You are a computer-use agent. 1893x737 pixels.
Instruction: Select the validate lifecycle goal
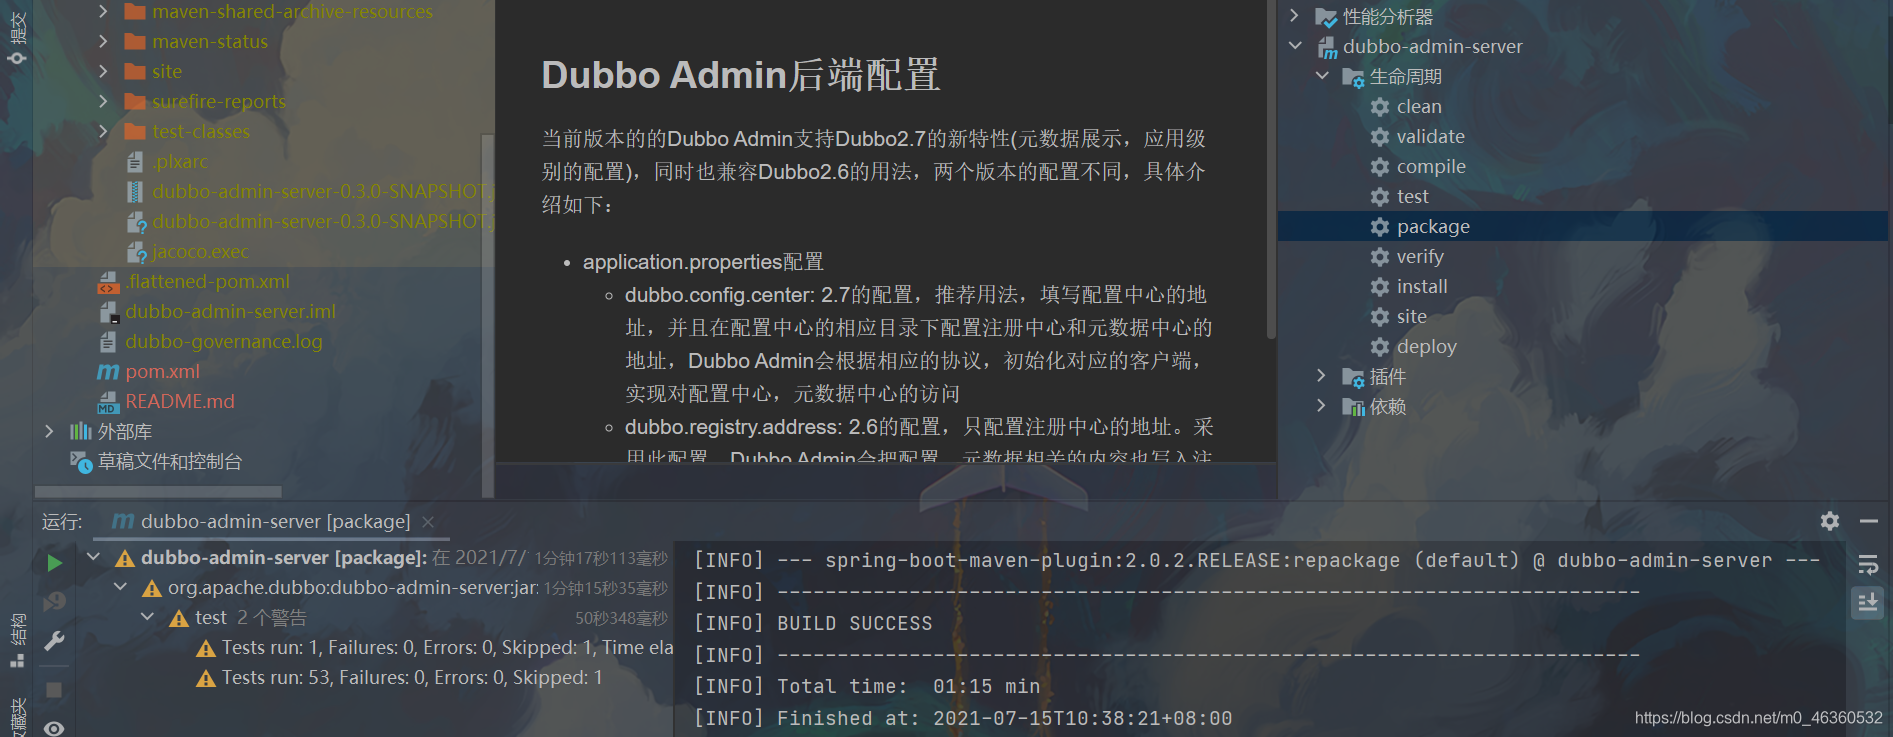point(1430,137)
